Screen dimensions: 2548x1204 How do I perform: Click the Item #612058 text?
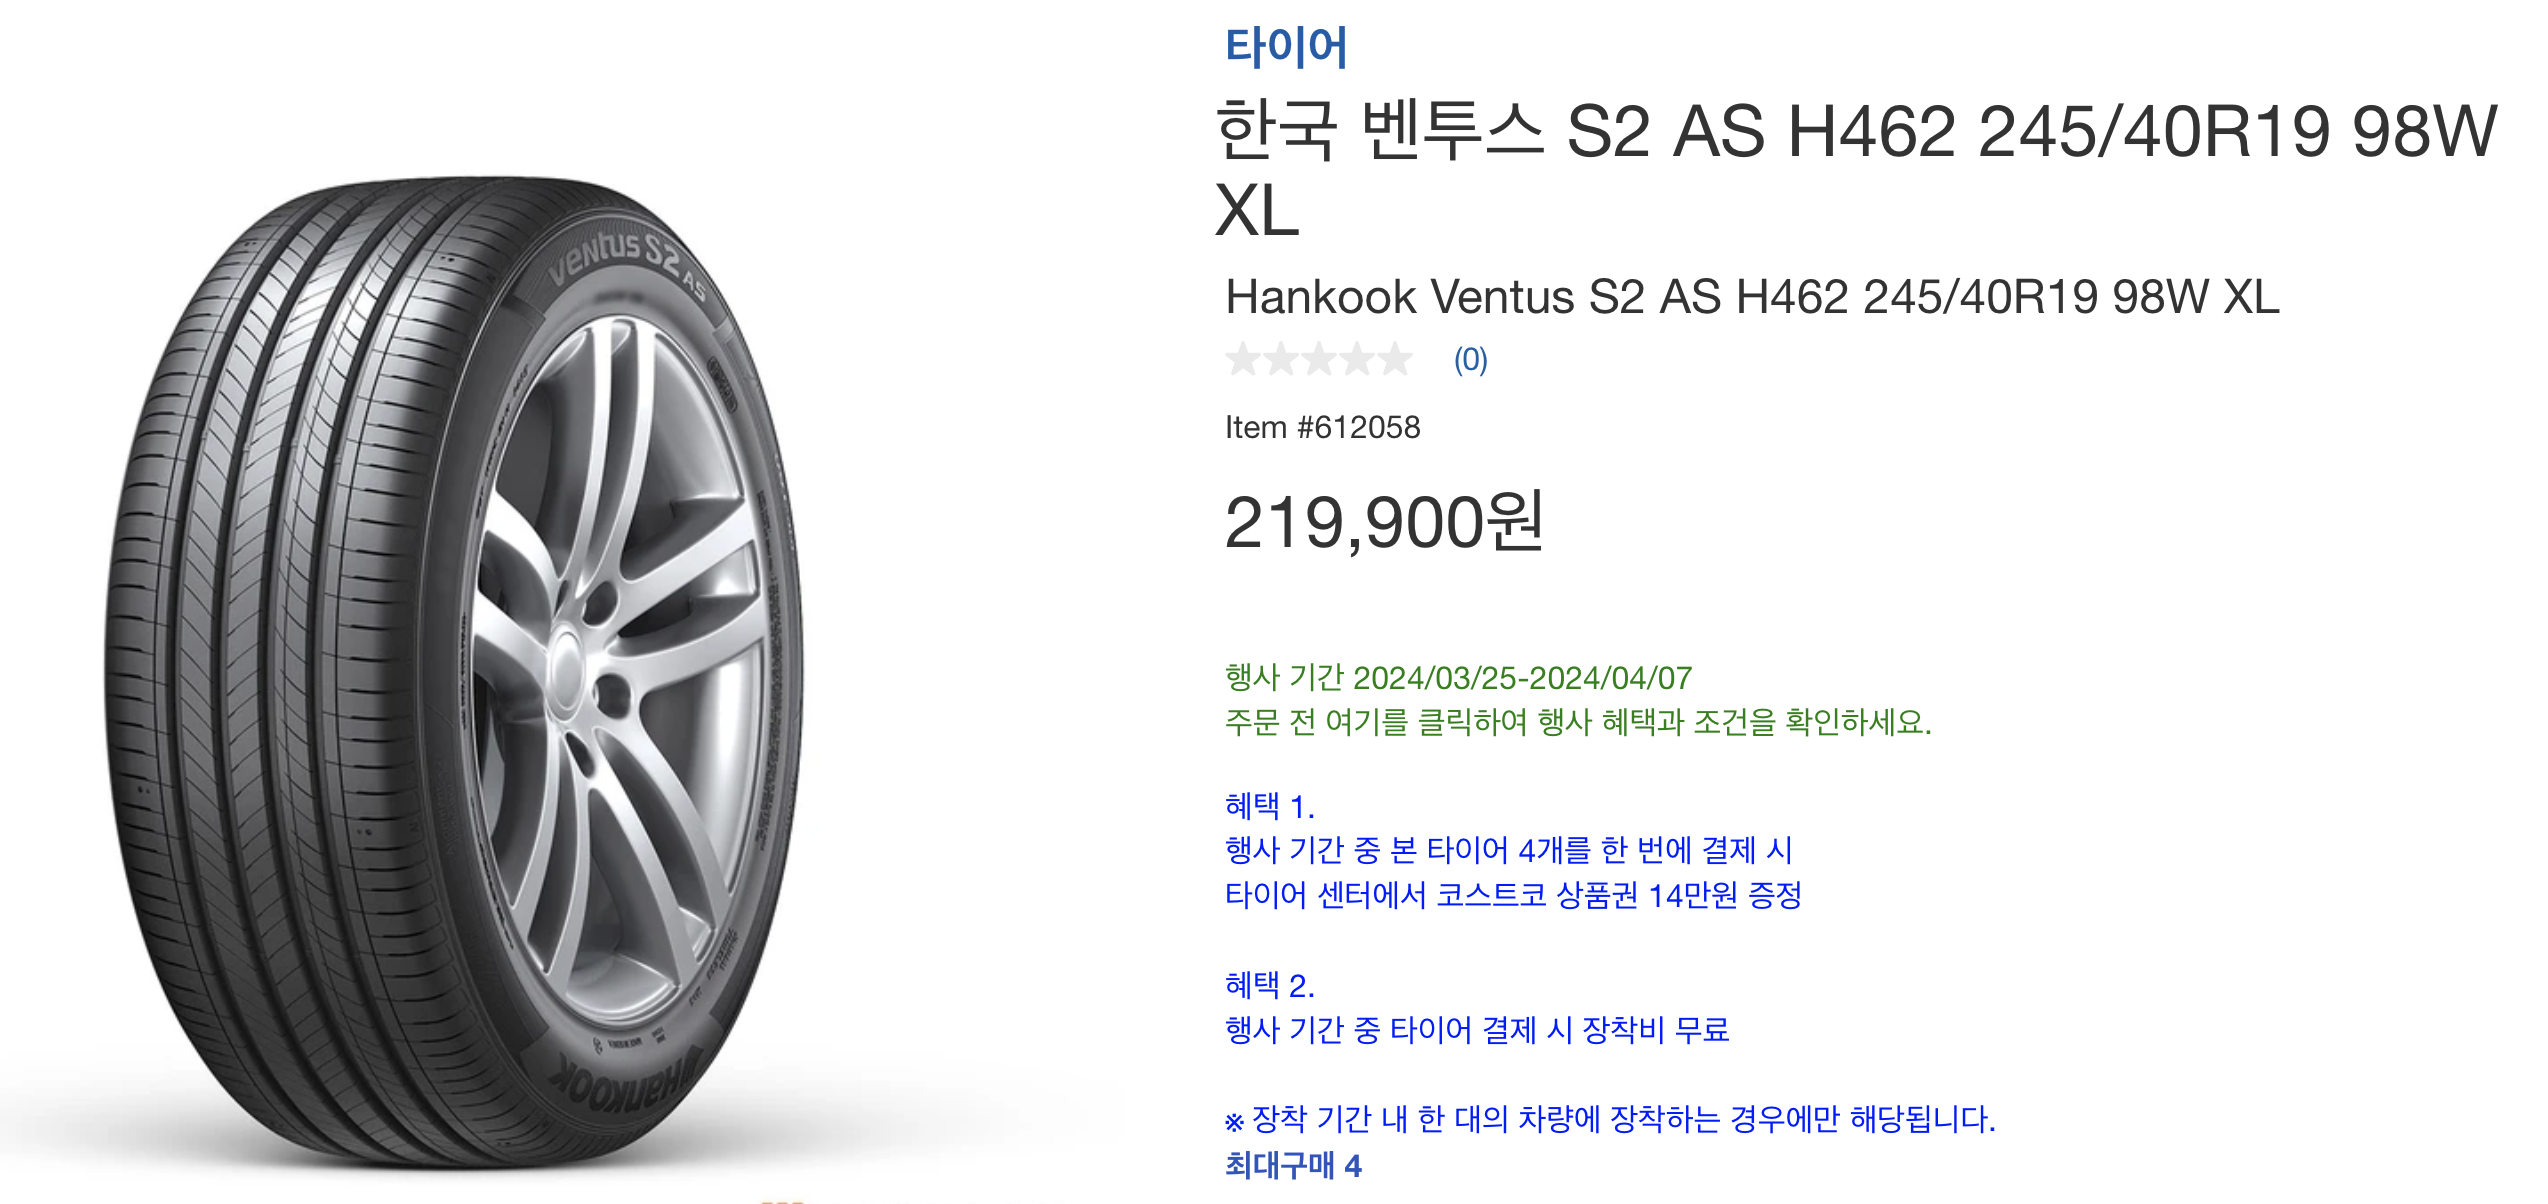point(1322,427)
